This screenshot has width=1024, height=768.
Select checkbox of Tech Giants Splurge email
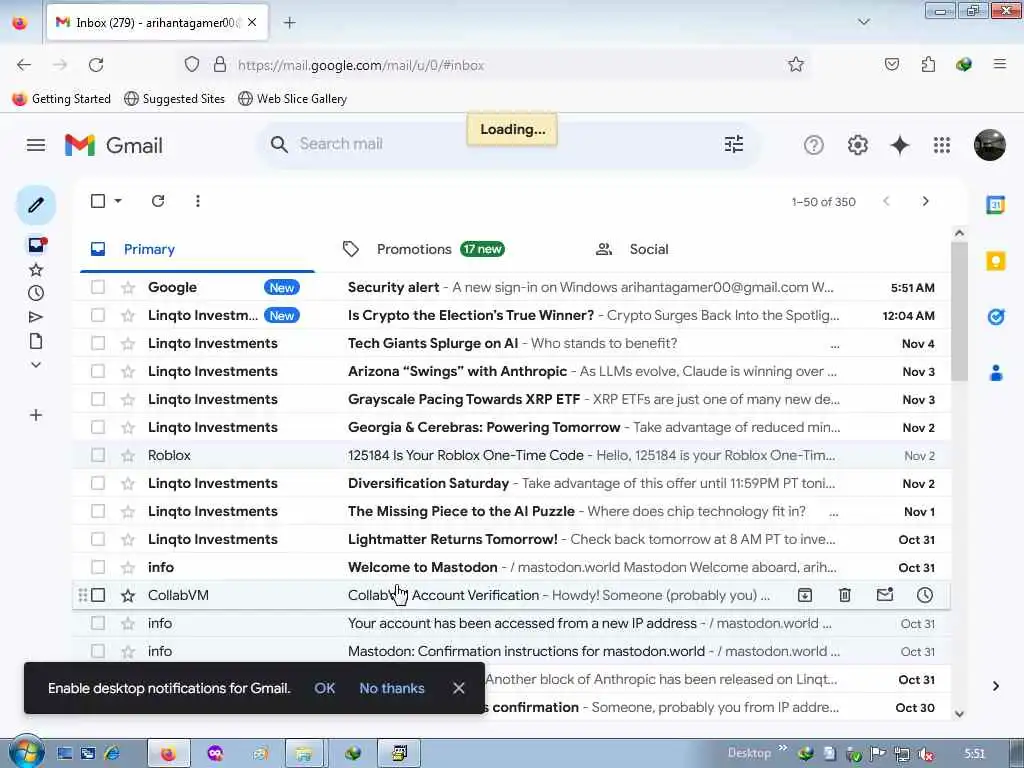pos(98,344)
